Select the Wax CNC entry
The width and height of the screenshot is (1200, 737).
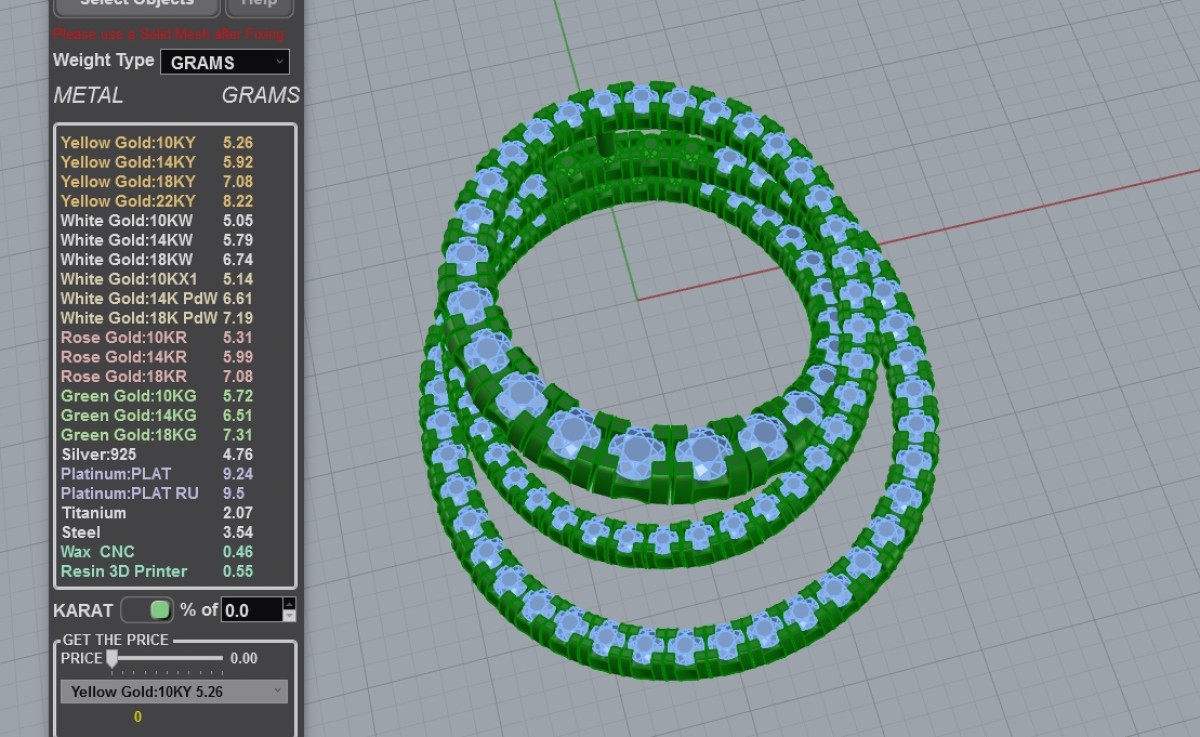pos(97,552)
